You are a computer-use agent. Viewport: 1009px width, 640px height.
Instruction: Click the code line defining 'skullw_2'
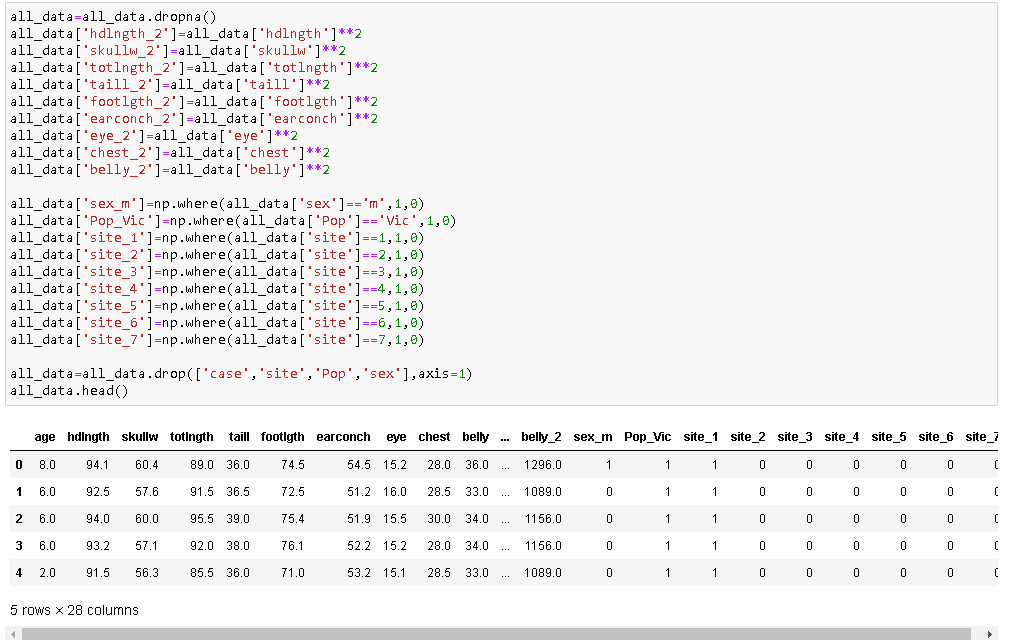click(x=178, y=50)
